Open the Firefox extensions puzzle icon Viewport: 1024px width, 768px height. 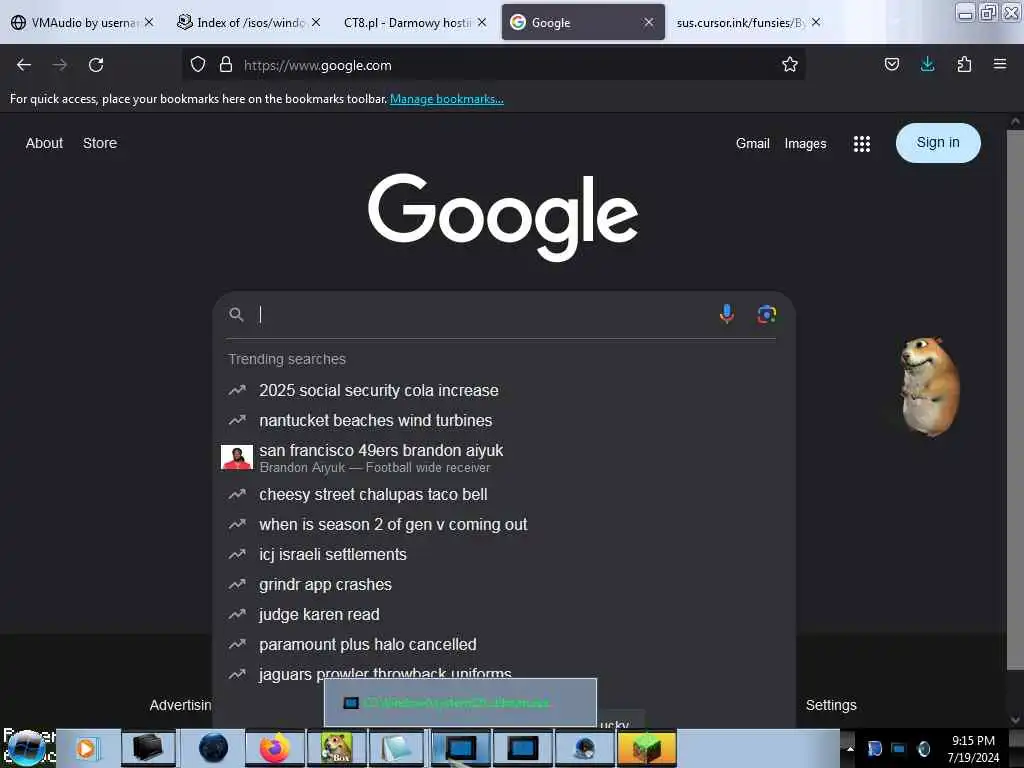[x=964, y=65]
